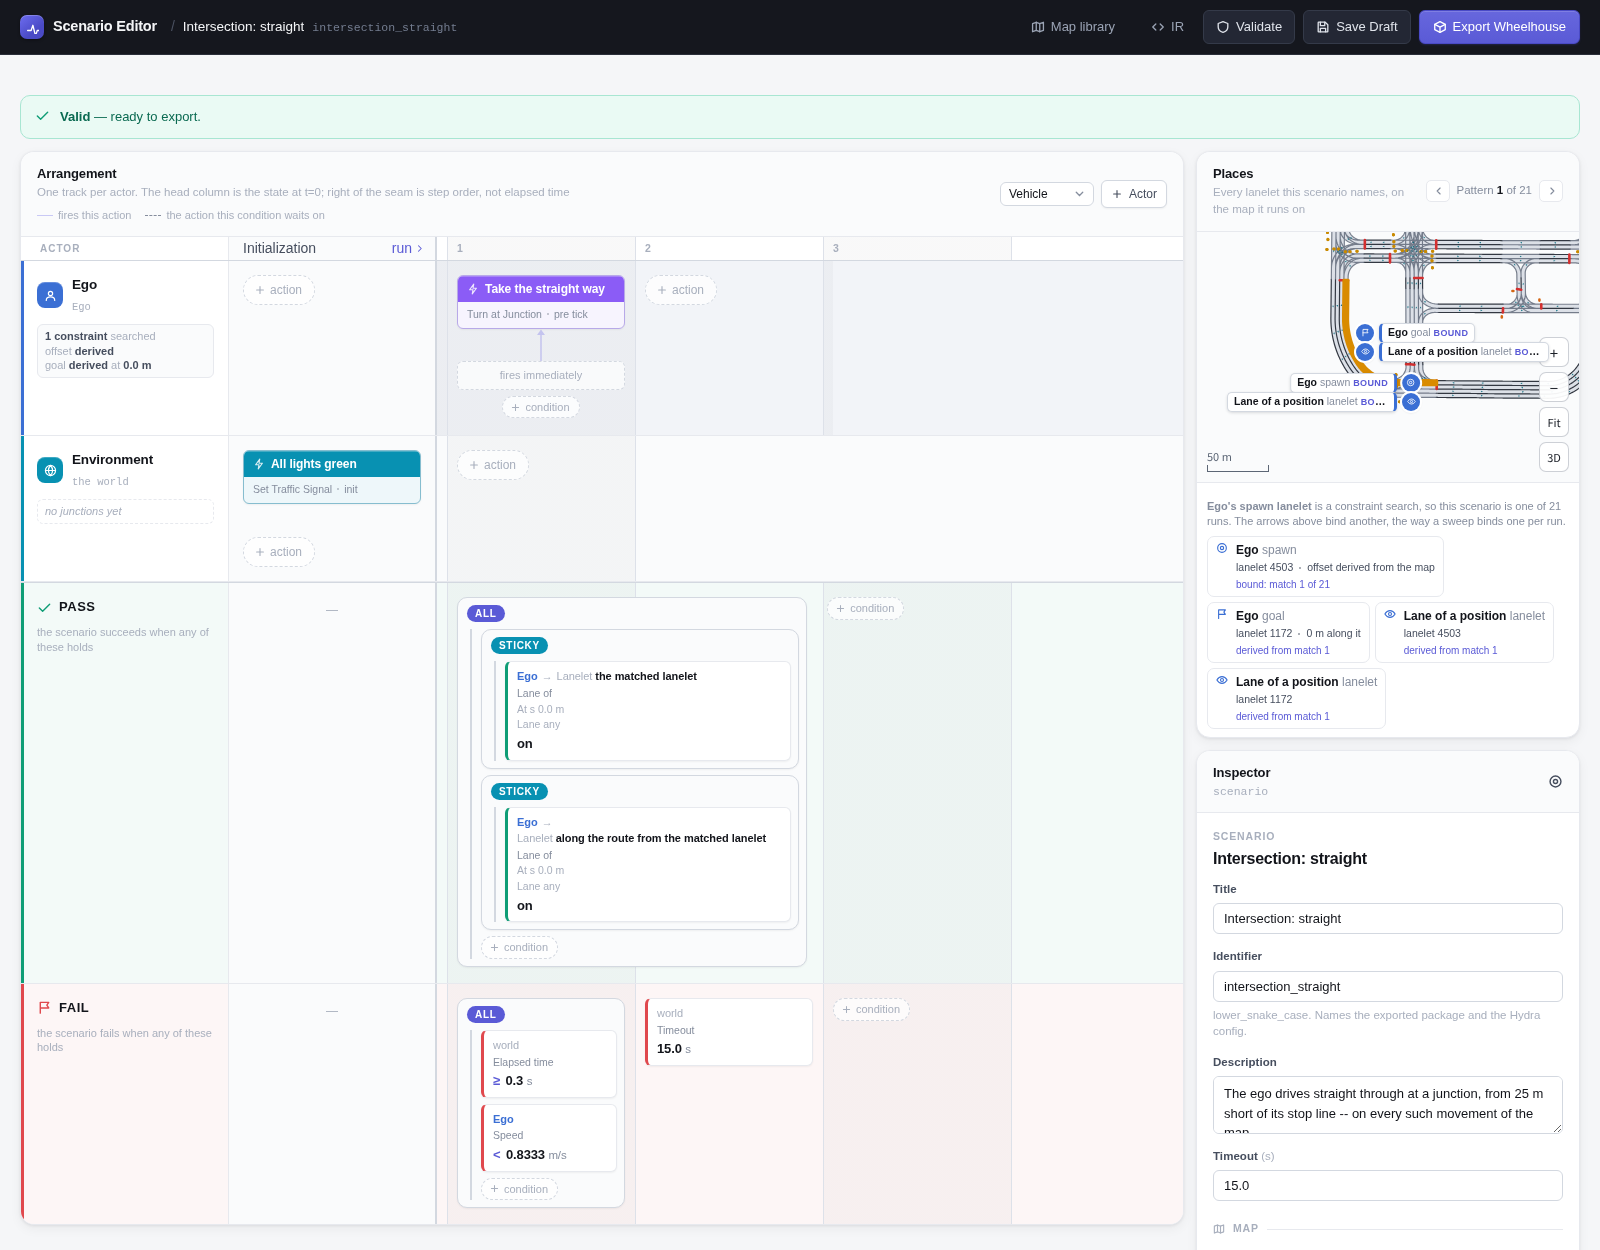The height and width of the screenshot is (1250, 1600).
Task: Click the Description text area
Action: pos(1388,1105)
